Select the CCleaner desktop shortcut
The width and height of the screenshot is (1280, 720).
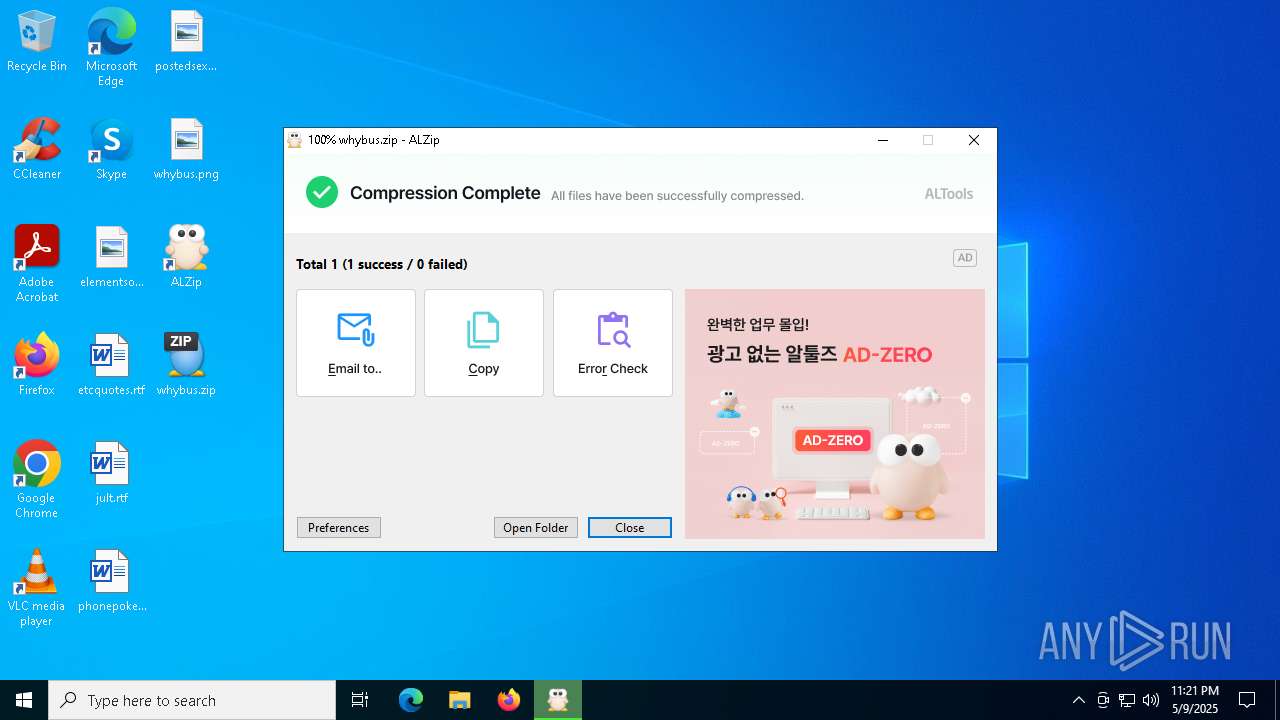[37, 150]
